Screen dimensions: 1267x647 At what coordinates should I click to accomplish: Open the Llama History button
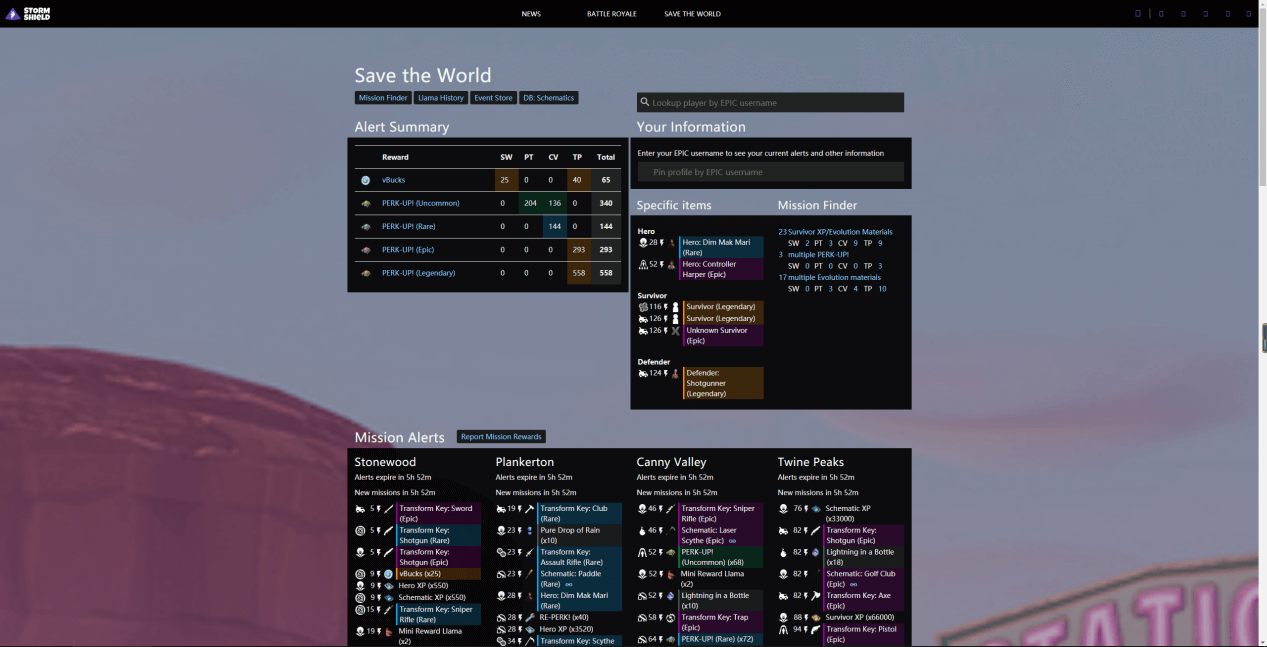coord(441,98)
